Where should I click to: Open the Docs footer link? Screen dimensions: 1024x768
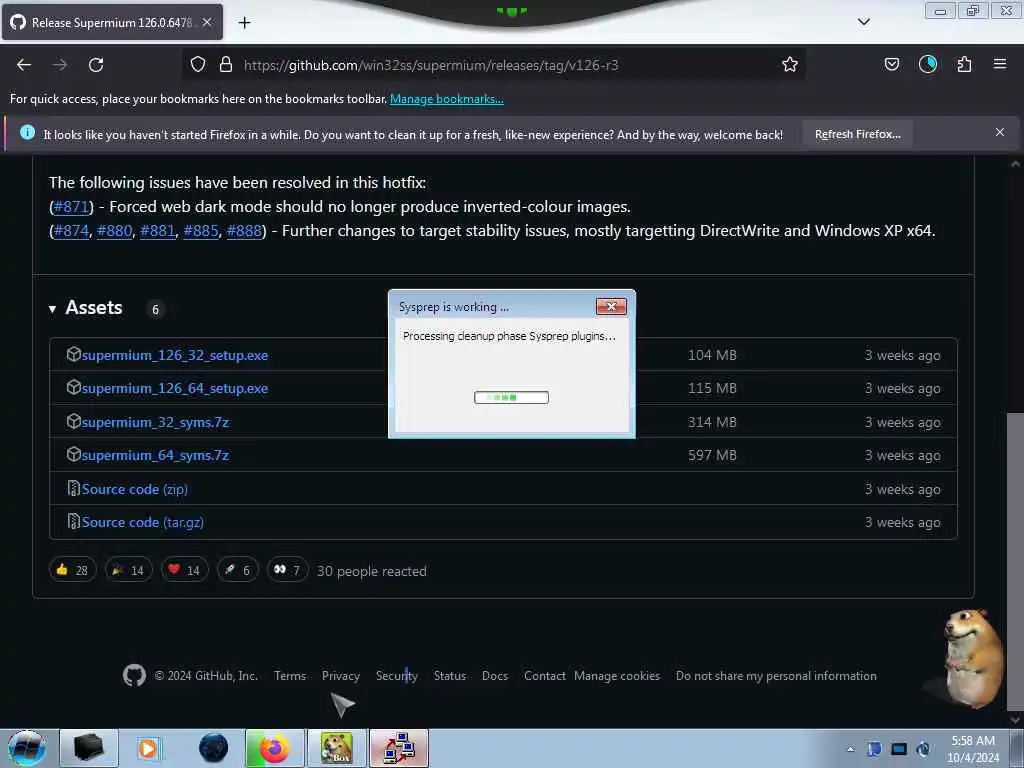tap(495, 676)
